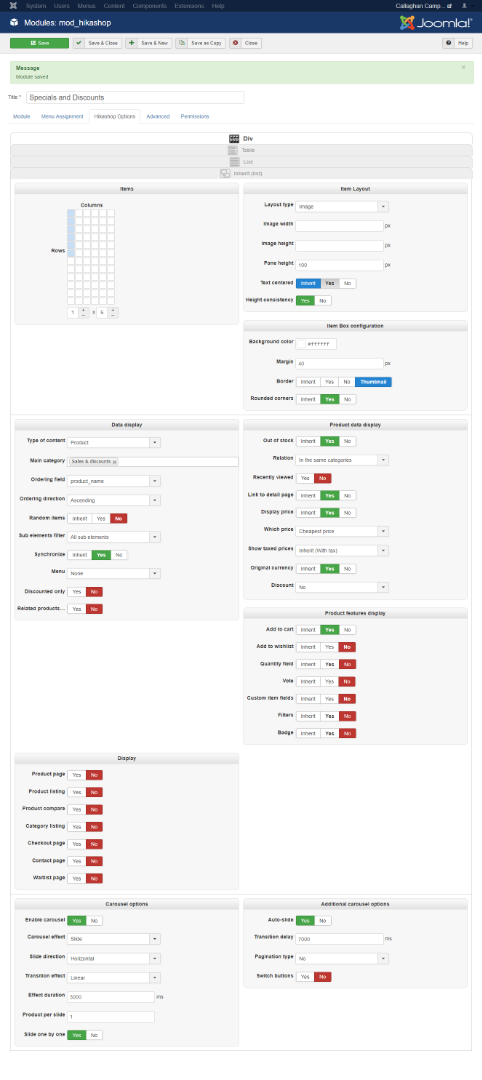Open the Ordering direction dropdown
Screen dimensions: 482x1080
(114, 500)
